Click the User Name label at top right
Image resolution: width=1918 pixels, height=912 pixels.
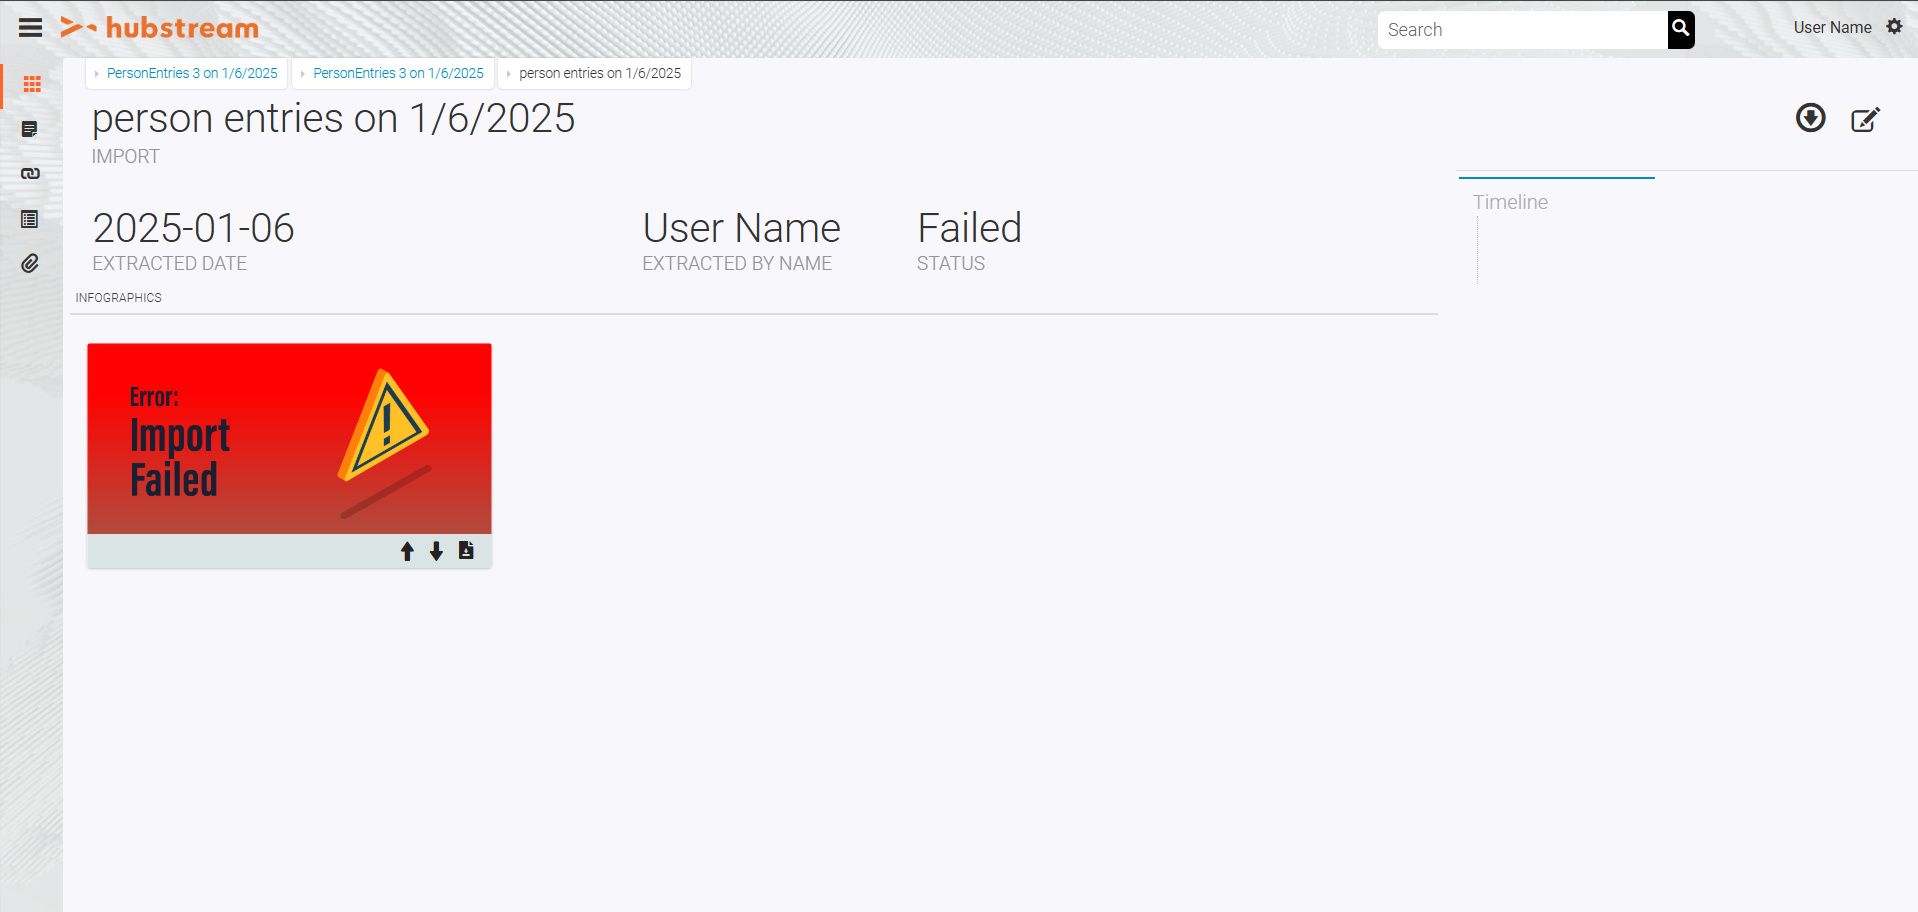coord(1832,27)
